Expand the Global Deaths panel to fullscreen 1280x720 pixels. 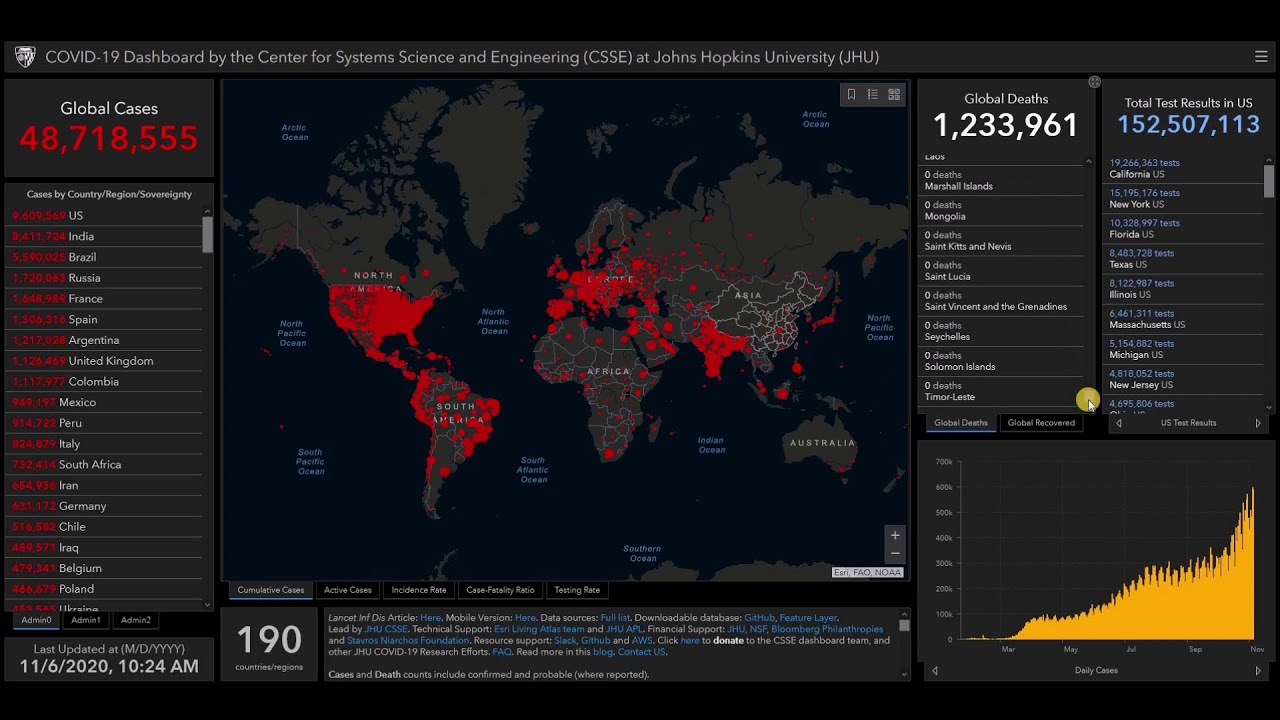tap(1094, 82)
